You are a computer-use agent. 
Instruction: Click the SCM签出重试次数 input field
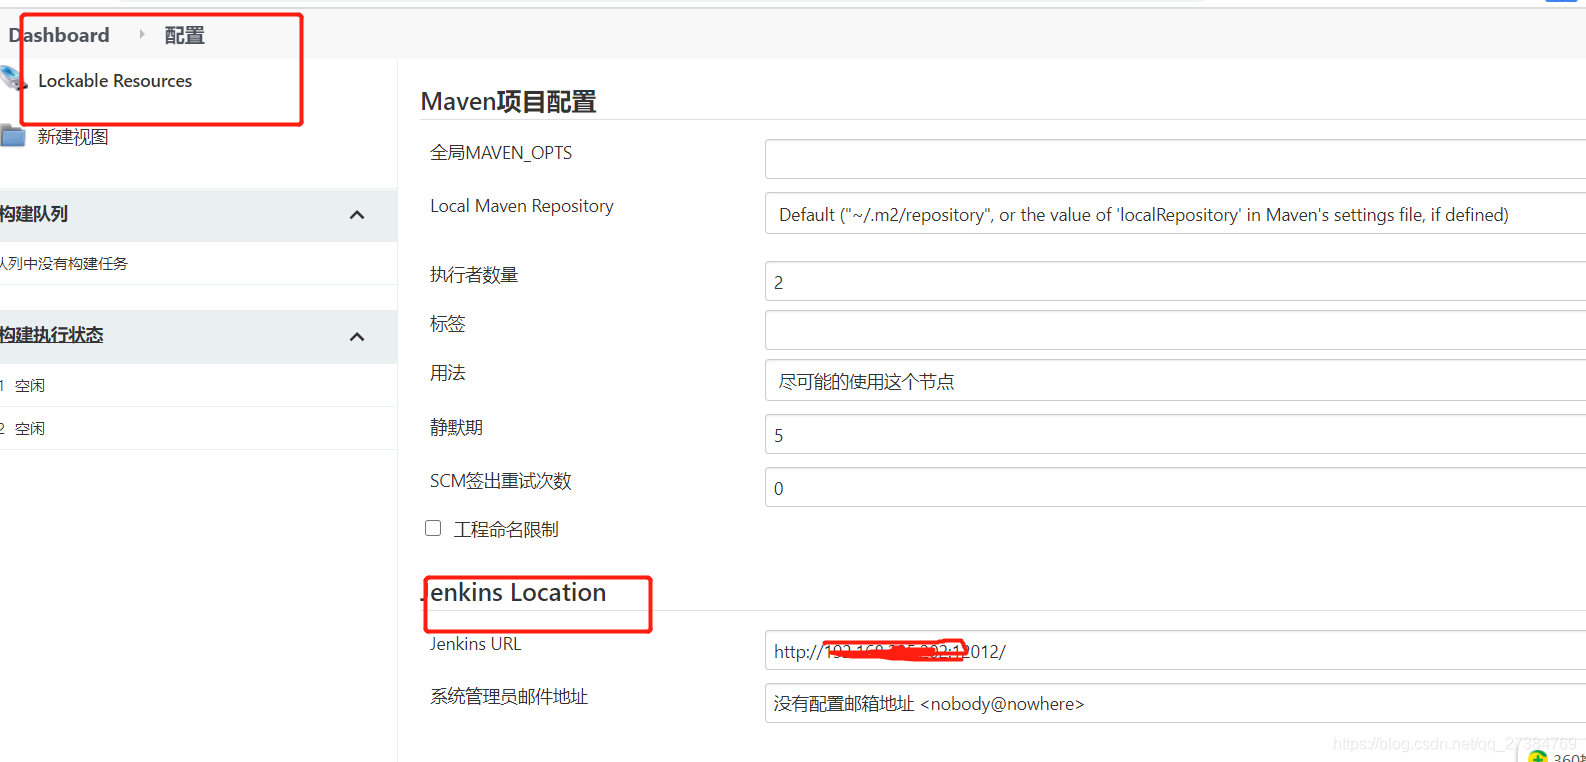point(1175,488)
